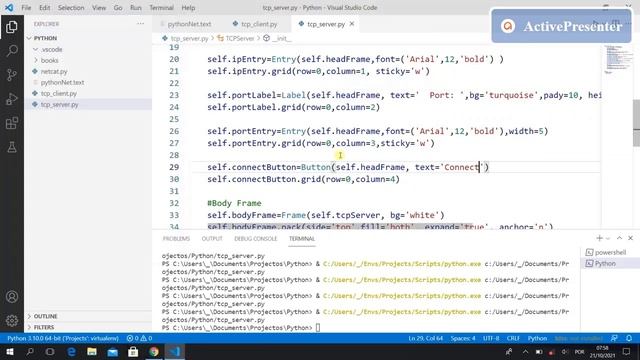The width and height of the screenshot is (640, 360).
Task: Open File Explorer from taskbar
Action: pos(92,352)
